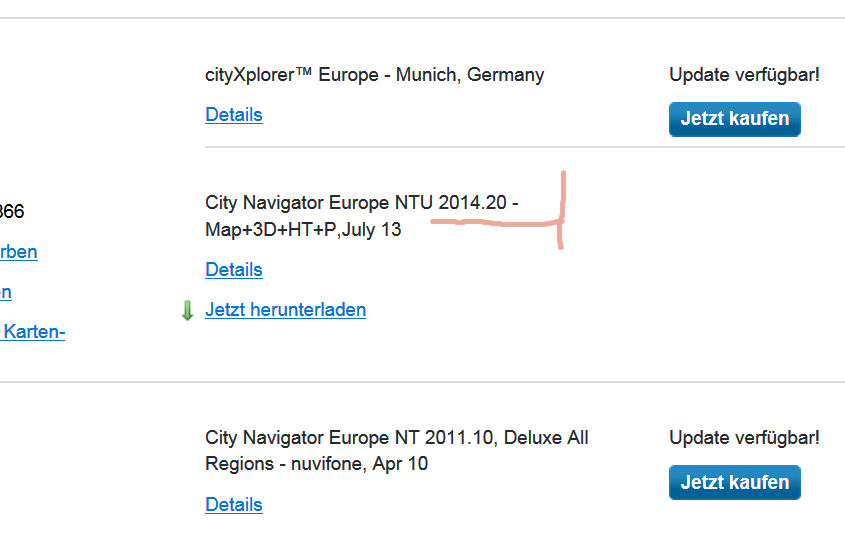Select the City Navigator Europe NTU 2014.20 title
845x547 pixels.
pos(362,216)
